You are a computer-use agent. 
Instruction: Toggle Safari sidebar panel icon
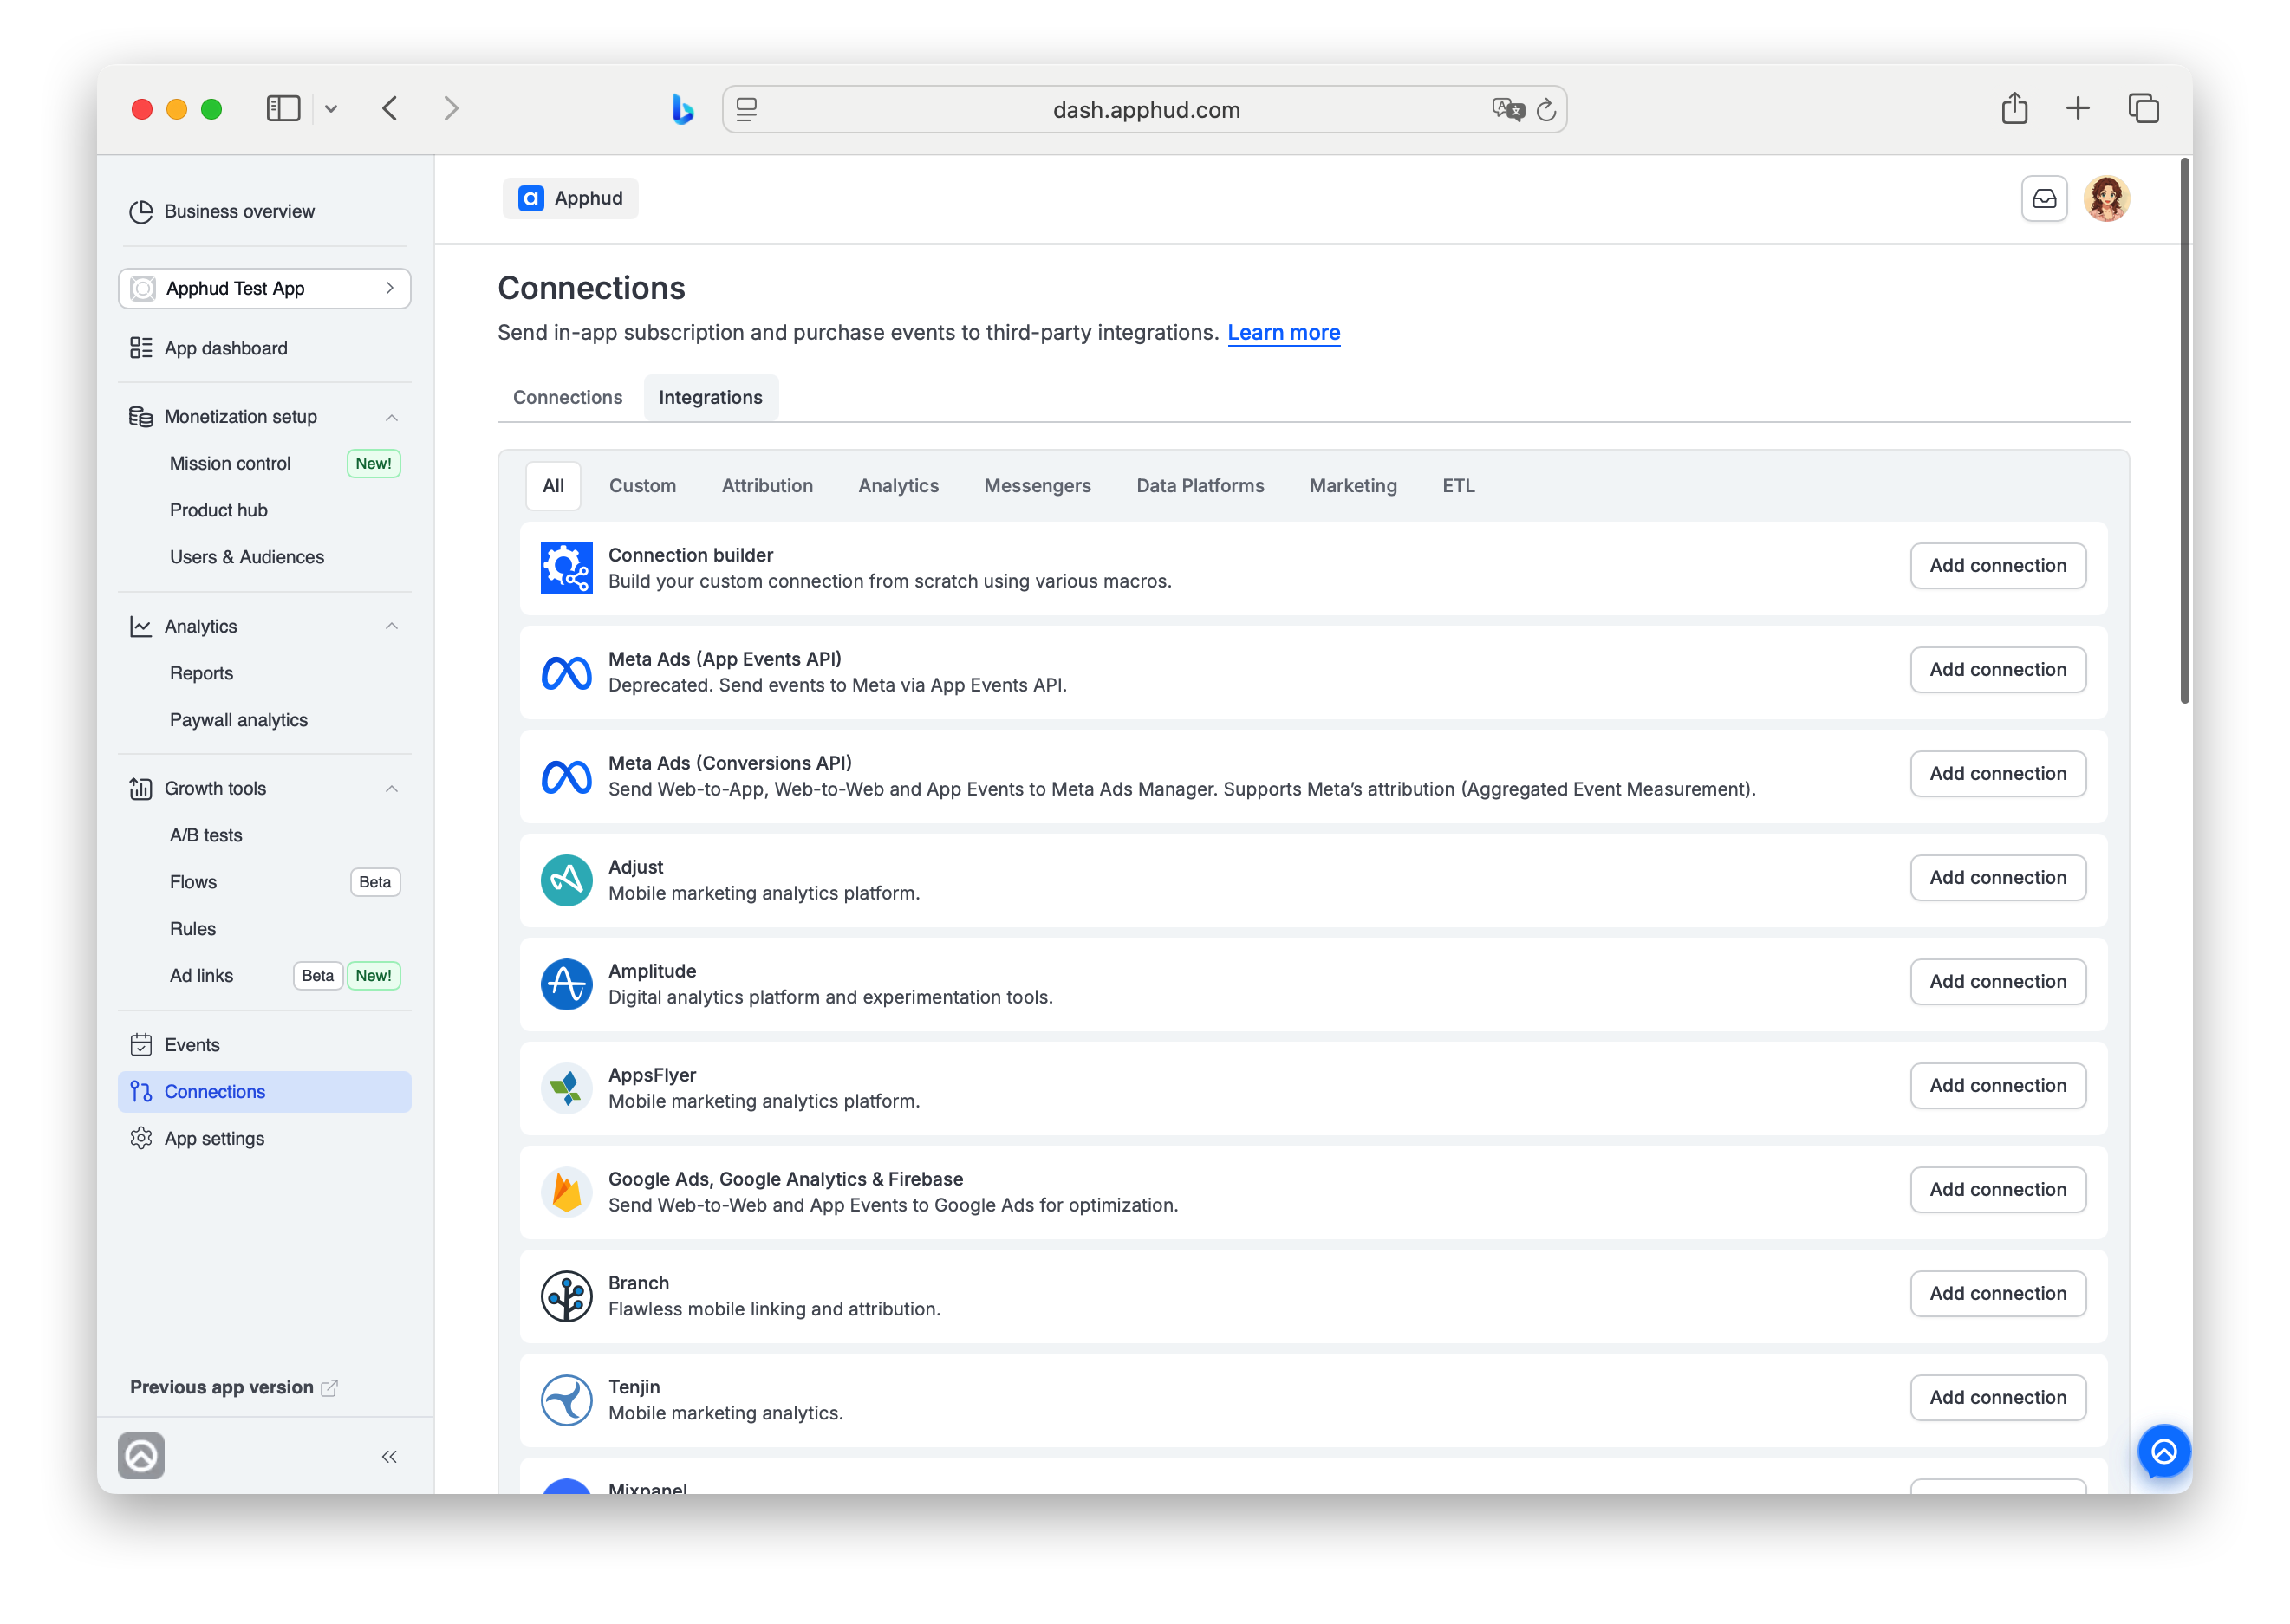click(283, 109)
